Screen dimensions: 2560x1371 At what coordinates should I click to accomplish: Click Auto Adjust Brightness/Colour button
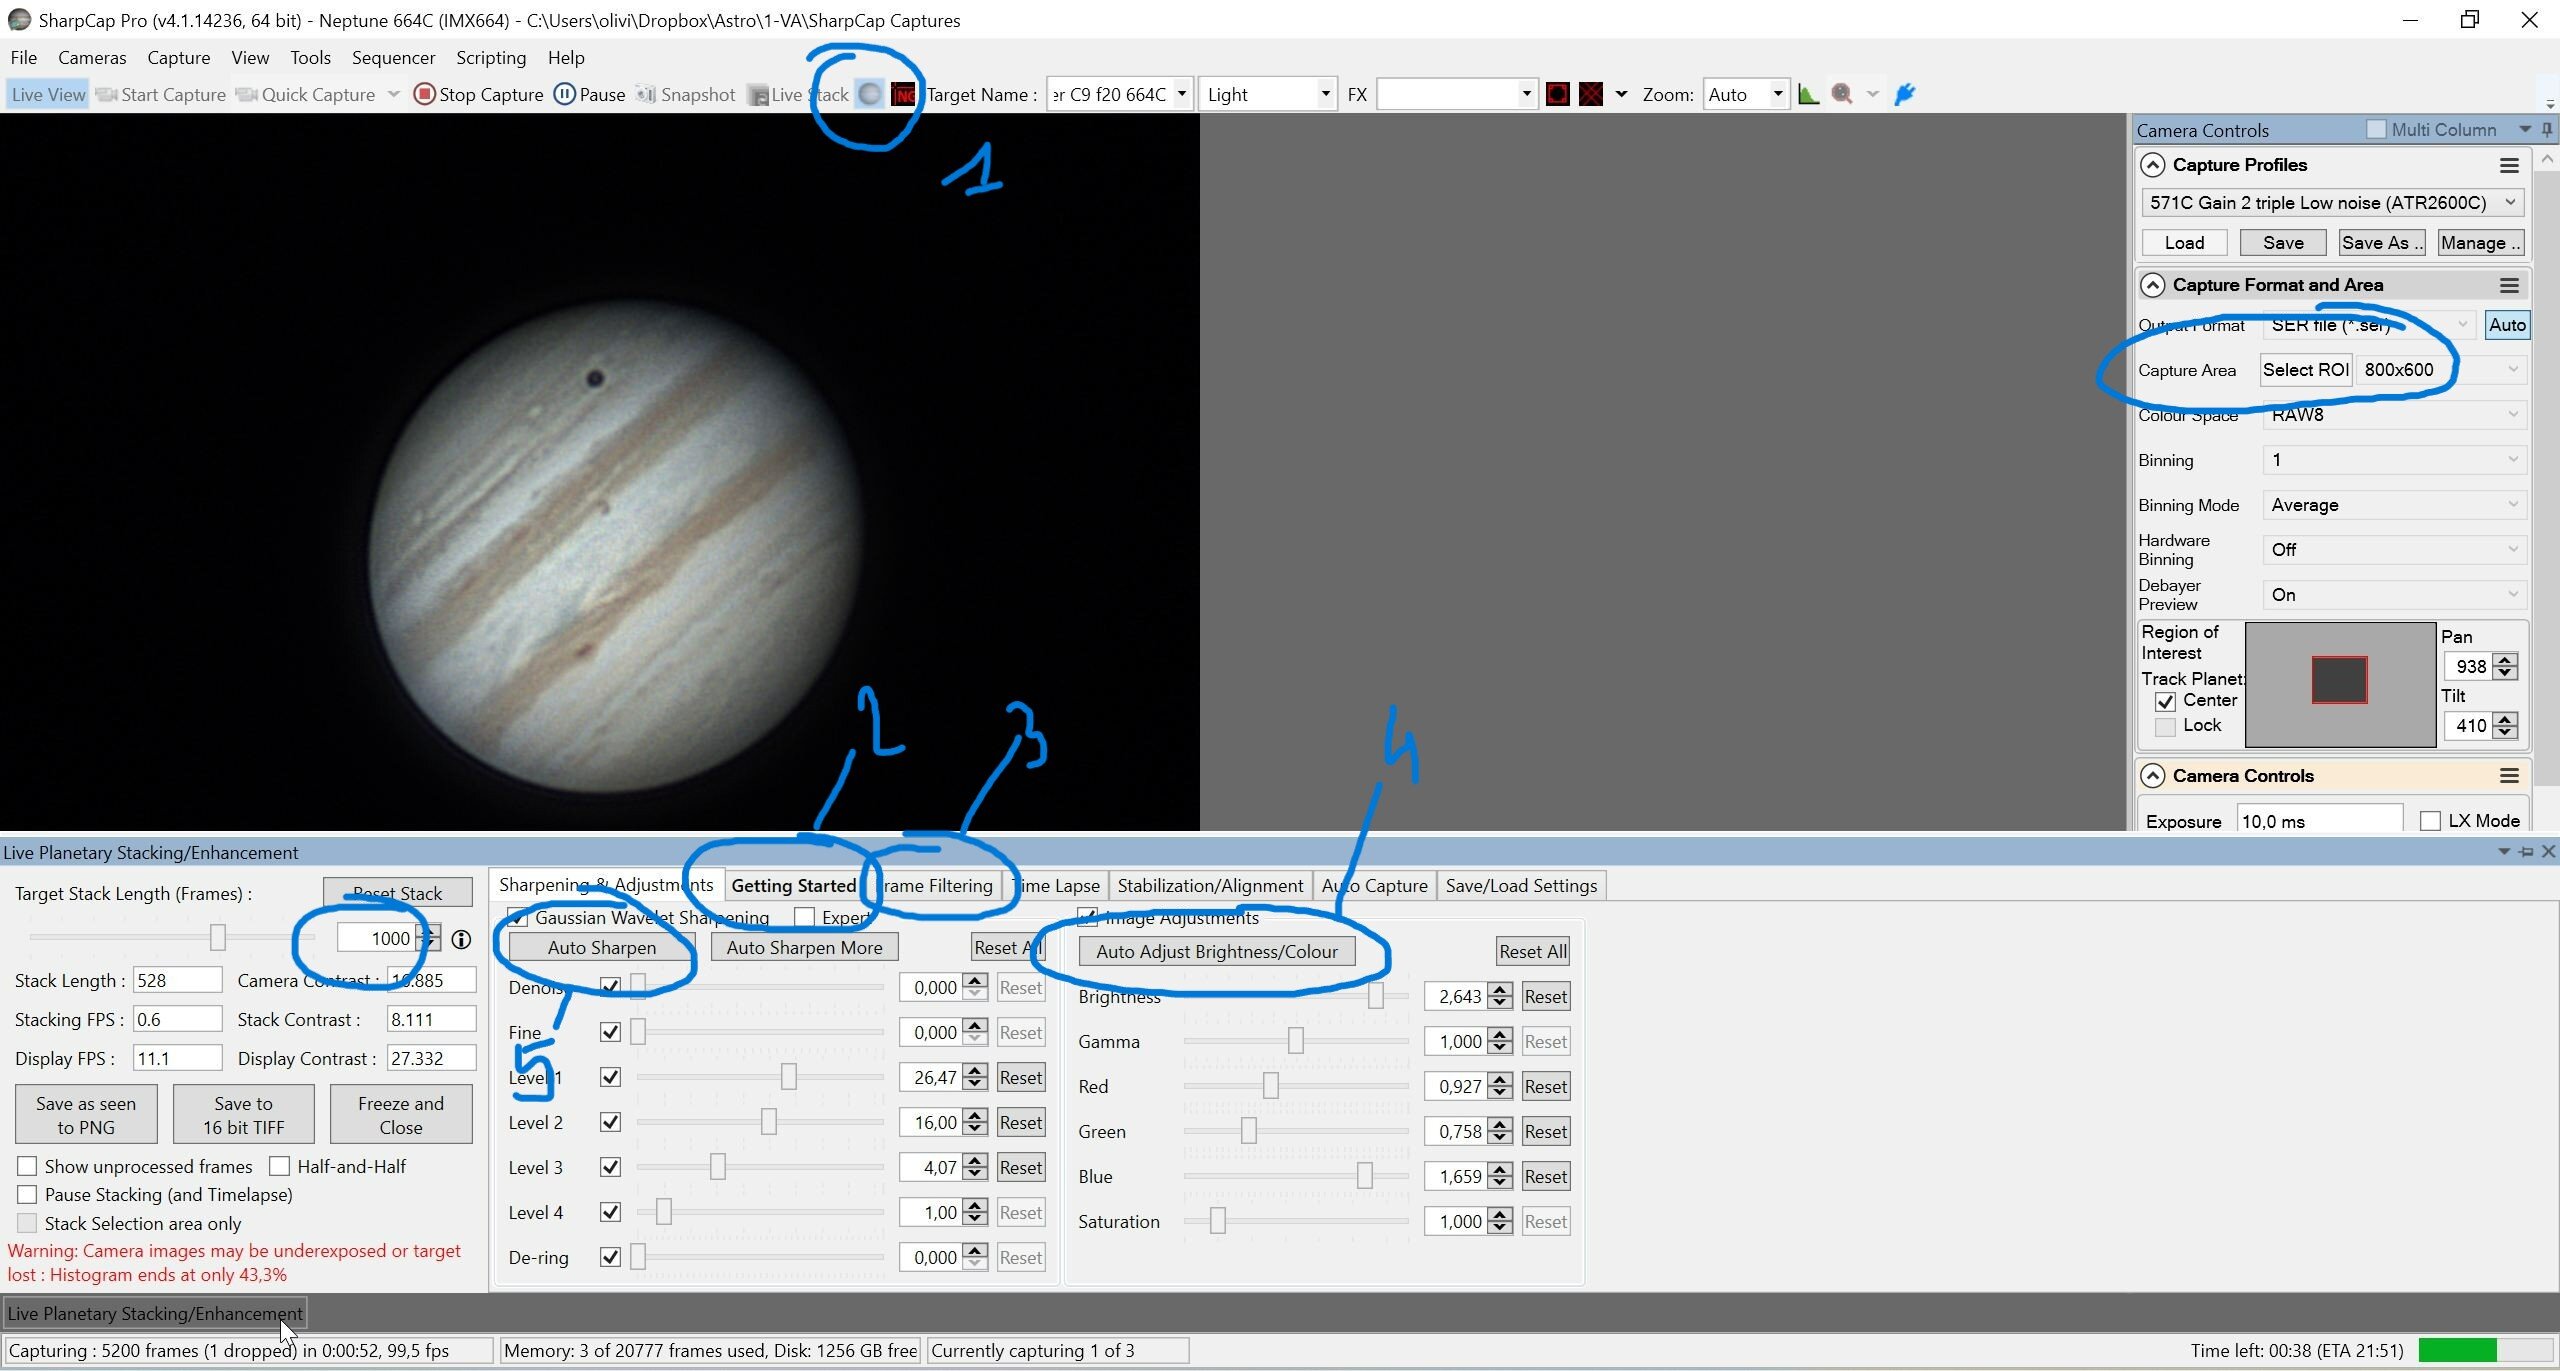(x=1216, y=951)
